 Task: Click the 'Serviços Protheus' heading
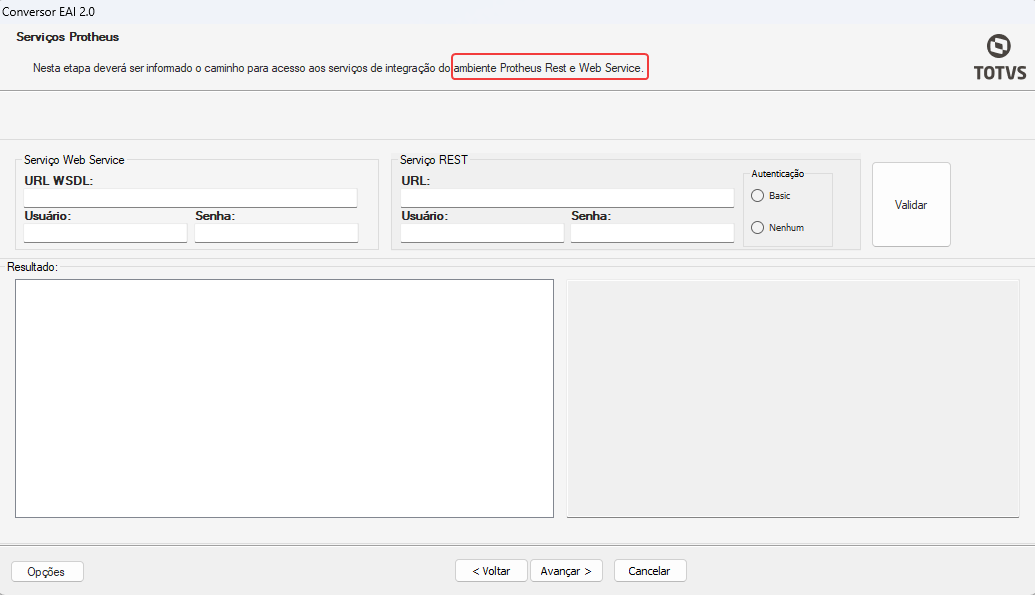(67, 37)
